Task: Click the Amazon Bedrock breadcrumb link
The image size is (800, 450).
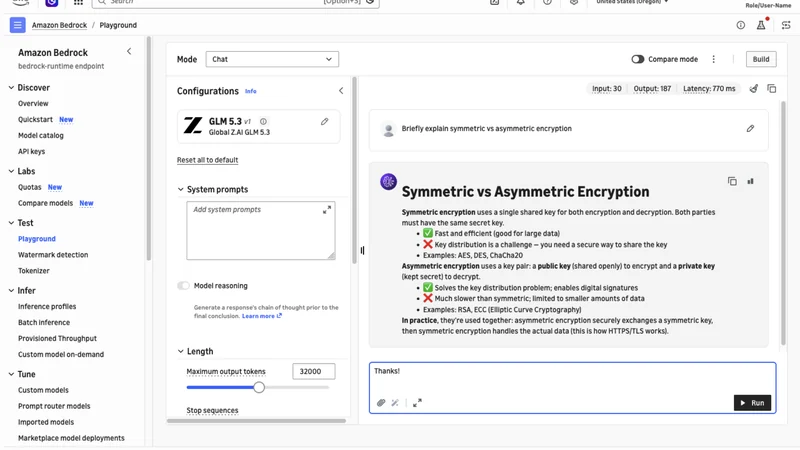Action: click(59, 25)
